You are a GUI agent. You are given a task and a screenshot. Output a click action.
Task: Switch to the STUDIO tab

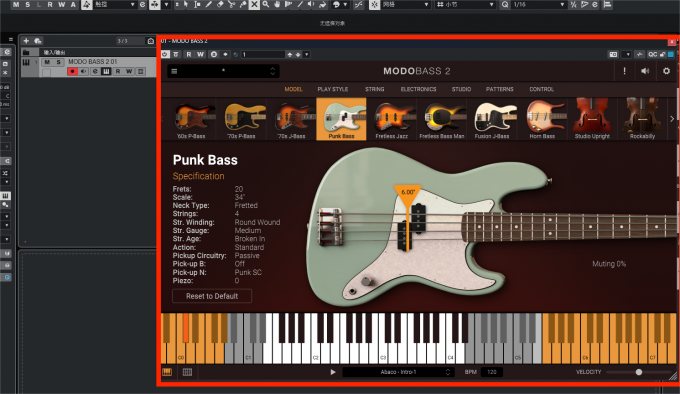coord(461,89)
